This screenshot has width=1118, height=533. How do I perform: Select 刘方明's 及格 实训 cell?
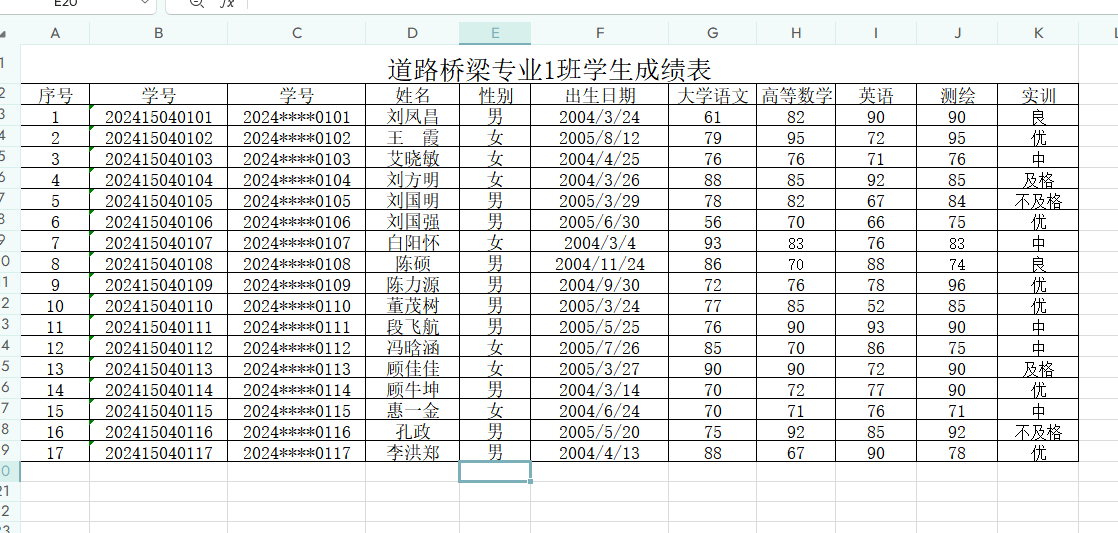(1038, 180)
